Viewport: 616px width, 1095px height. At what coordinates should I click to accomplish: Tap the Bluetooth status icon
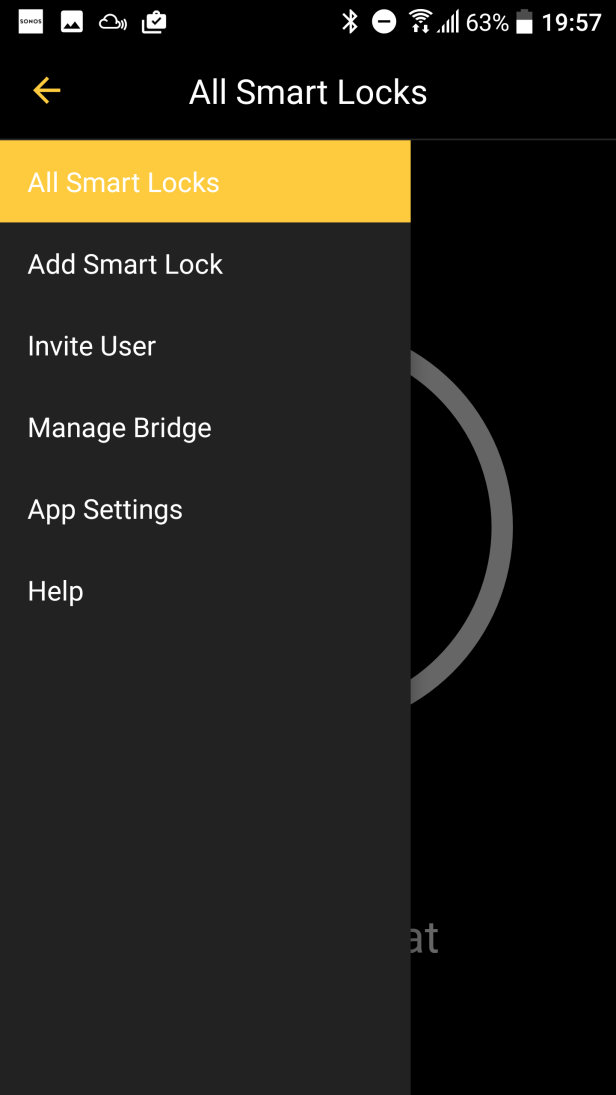[350, 22]
